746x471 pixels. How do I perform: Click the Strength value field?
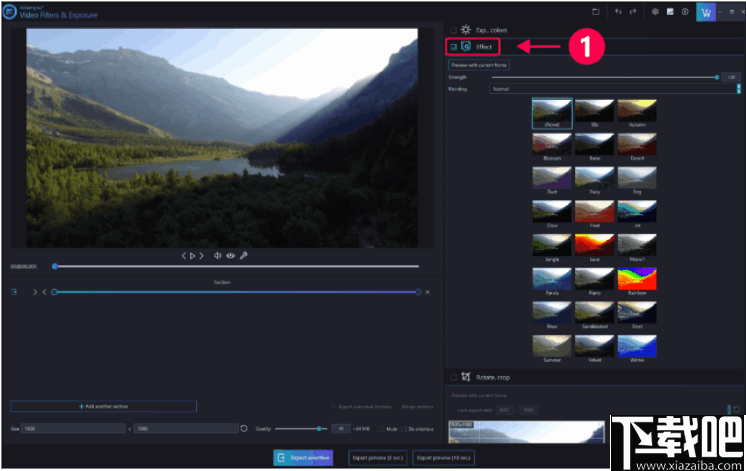pos(731,77)
